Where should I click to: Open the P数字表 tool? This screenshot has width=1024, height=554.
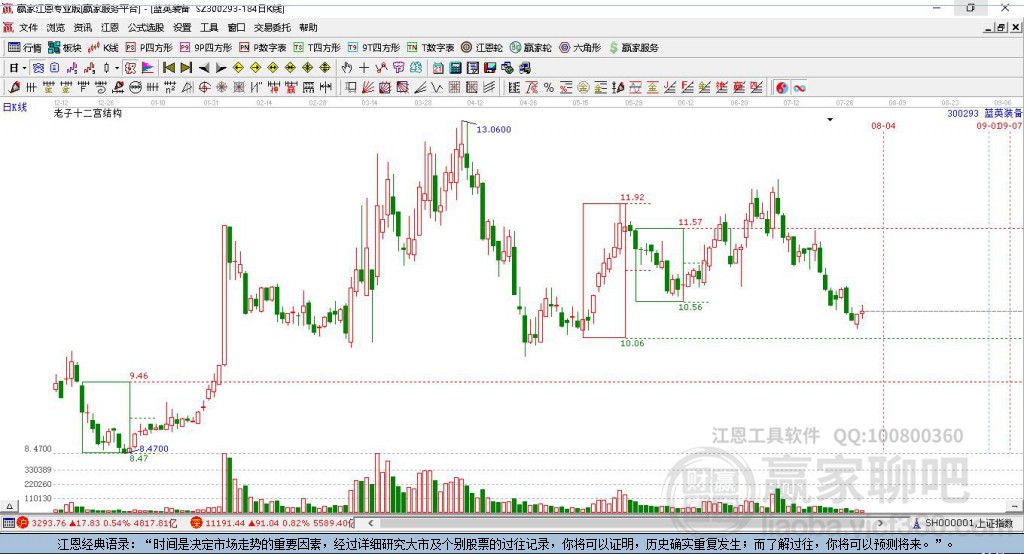click(263, 48)
